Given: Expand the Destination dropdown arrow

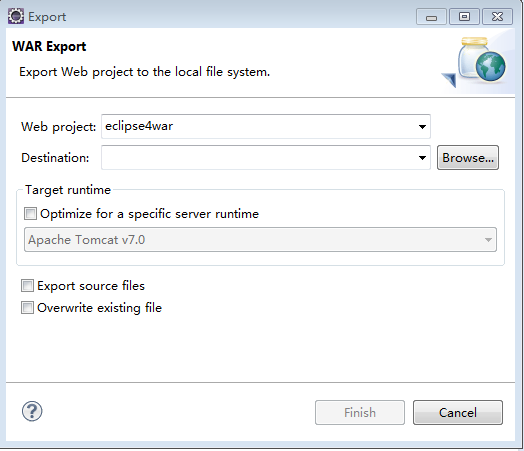Looking at the screenshot, I should 422,158.
